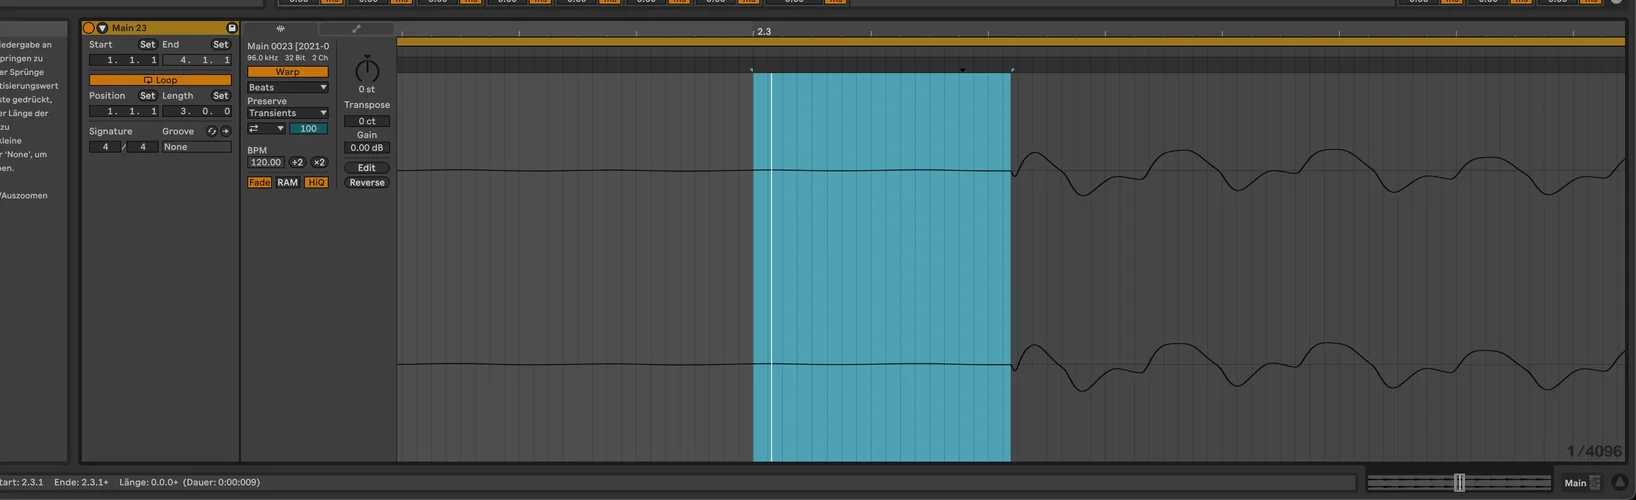
Task: Click the blue selected waveform region
Action: click(x=882, y=267)
